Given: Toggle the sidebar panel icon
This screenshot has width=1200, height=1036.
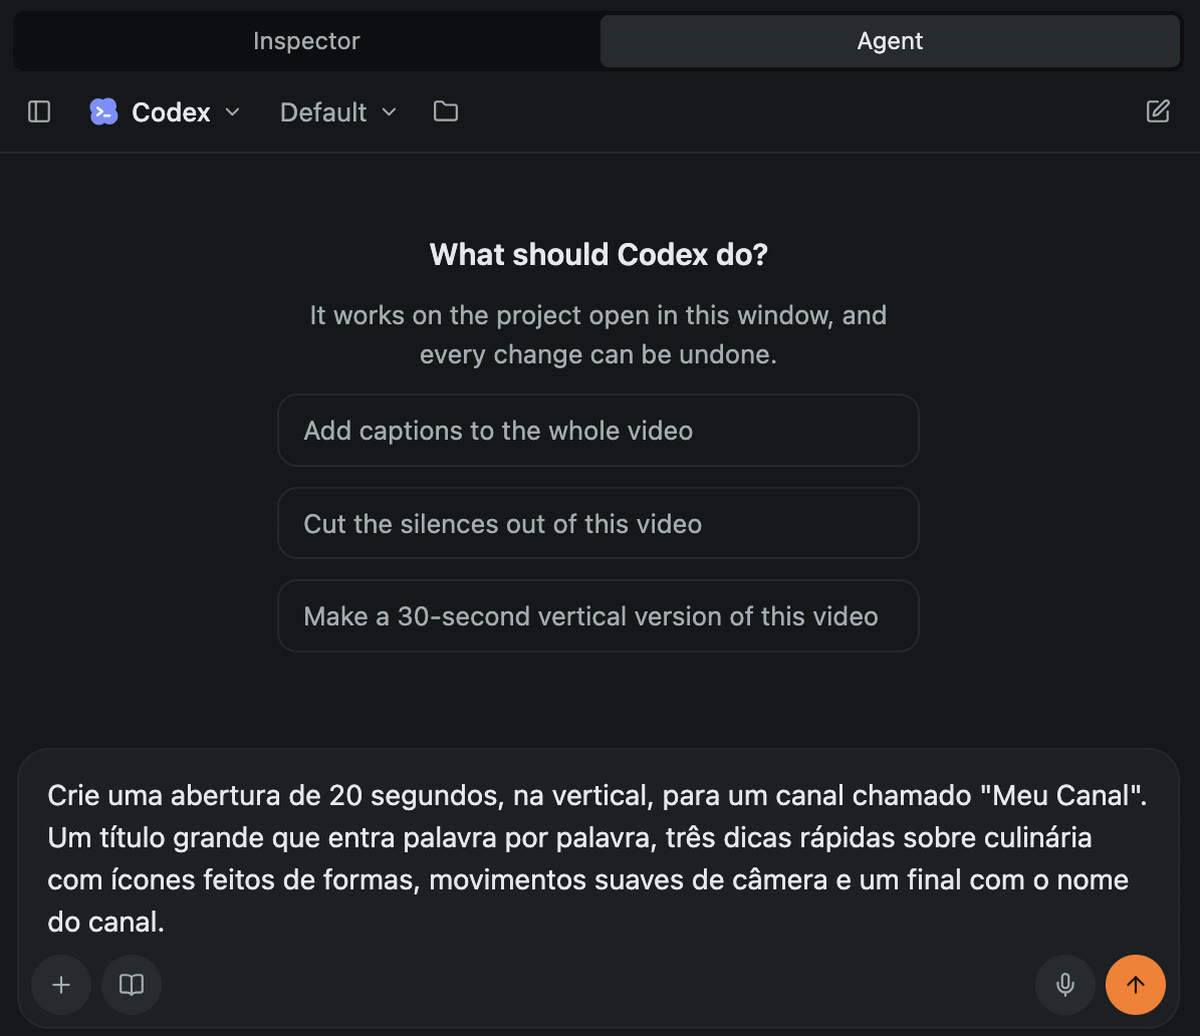Looking at the screenshot, I should [x=39, y=111].
